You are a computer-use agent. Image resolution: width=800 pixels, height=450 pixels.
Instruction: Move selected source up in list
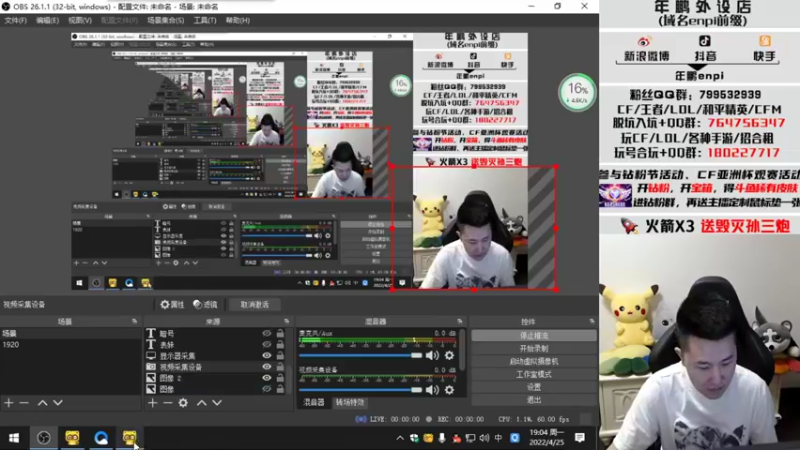click(202, 403)
